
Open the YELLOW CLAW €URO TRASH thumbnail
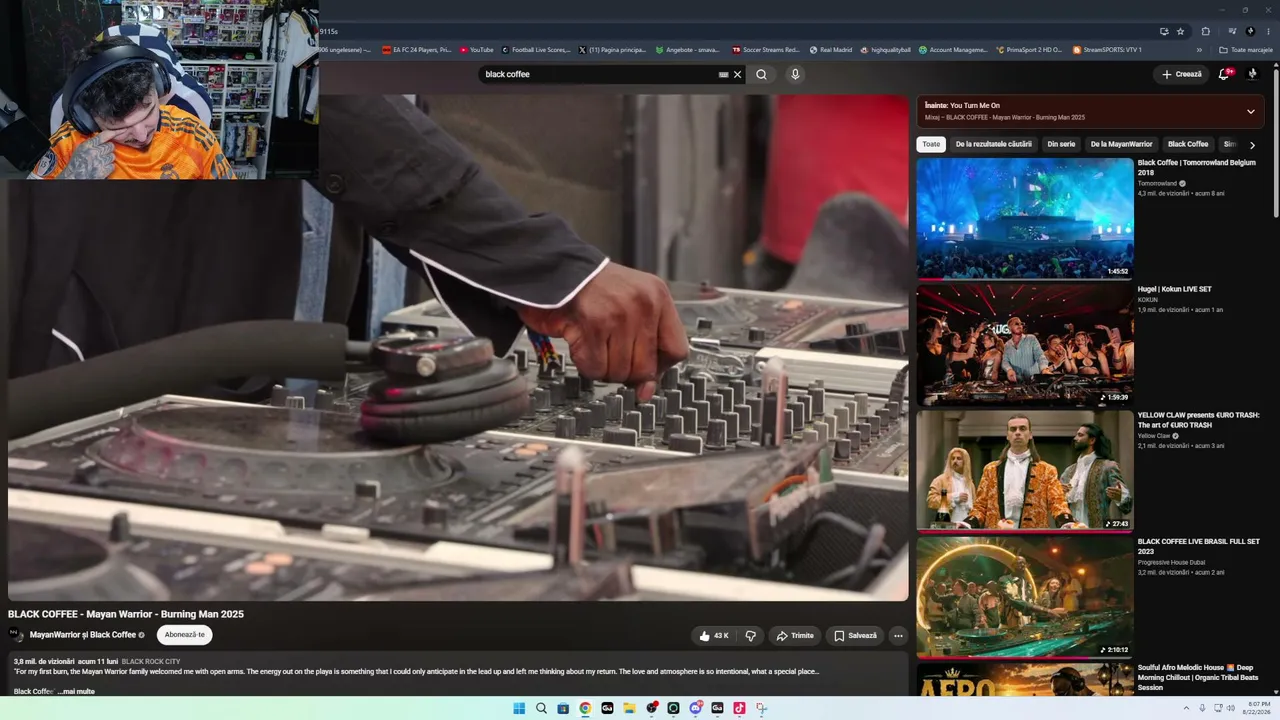(x=1025, y=471)
